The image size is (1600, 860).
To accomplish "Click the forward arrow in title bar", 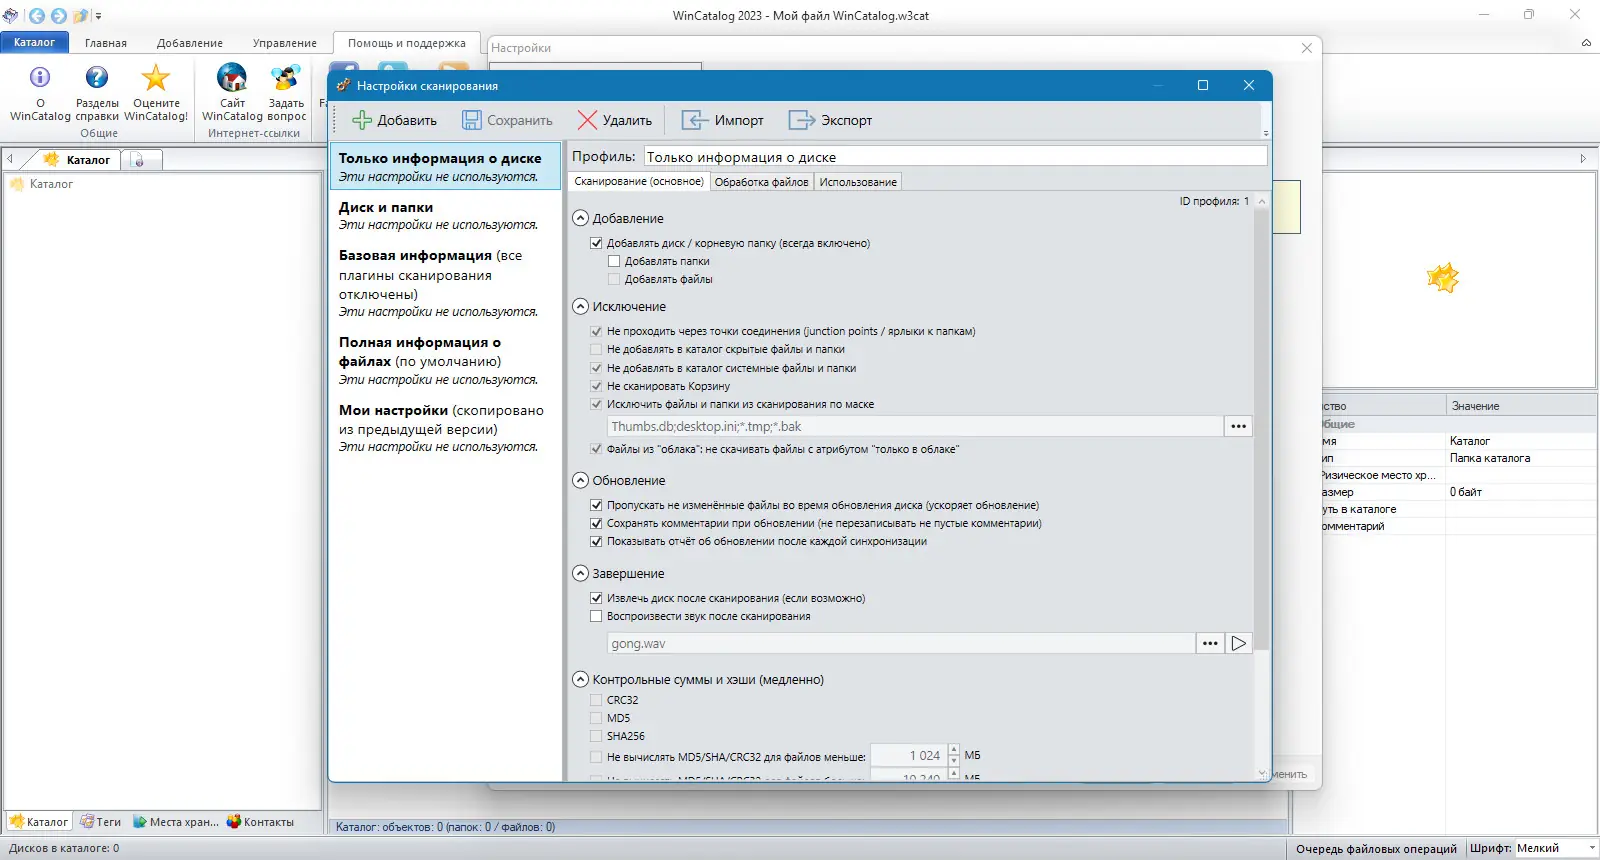I will coord(58,15).
